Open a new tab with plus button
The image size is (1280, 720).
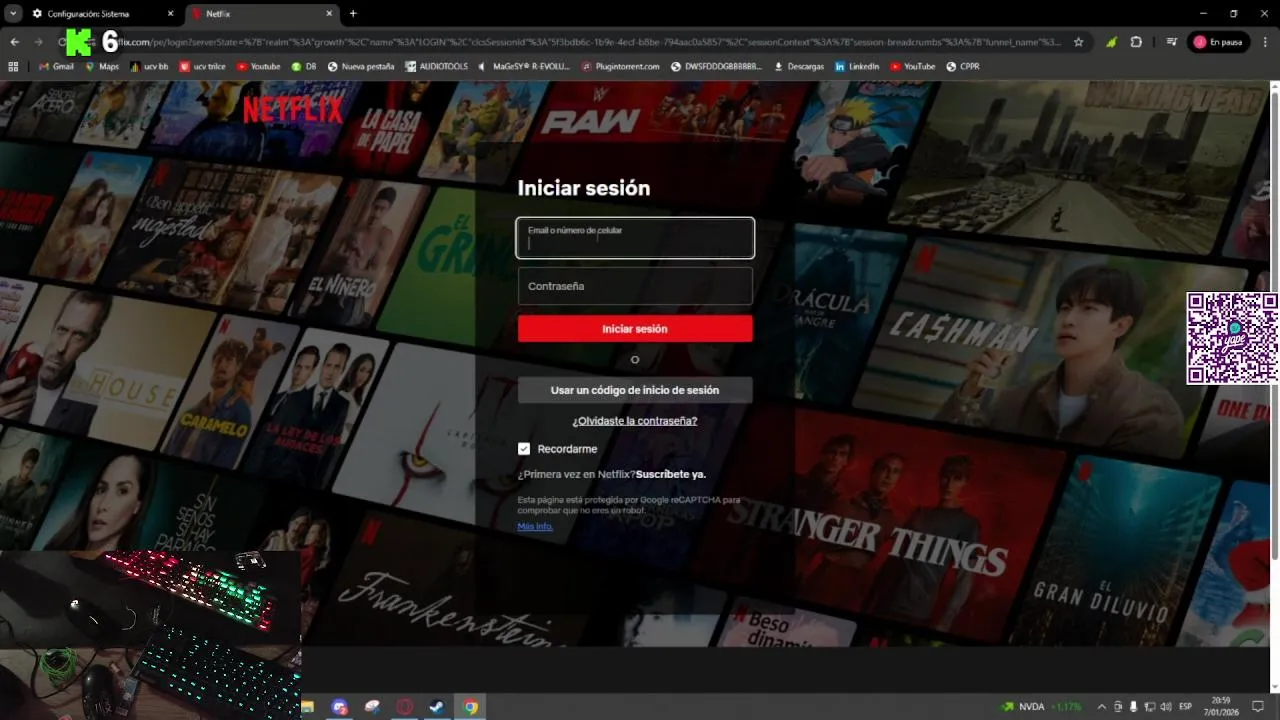pos(353,14)
